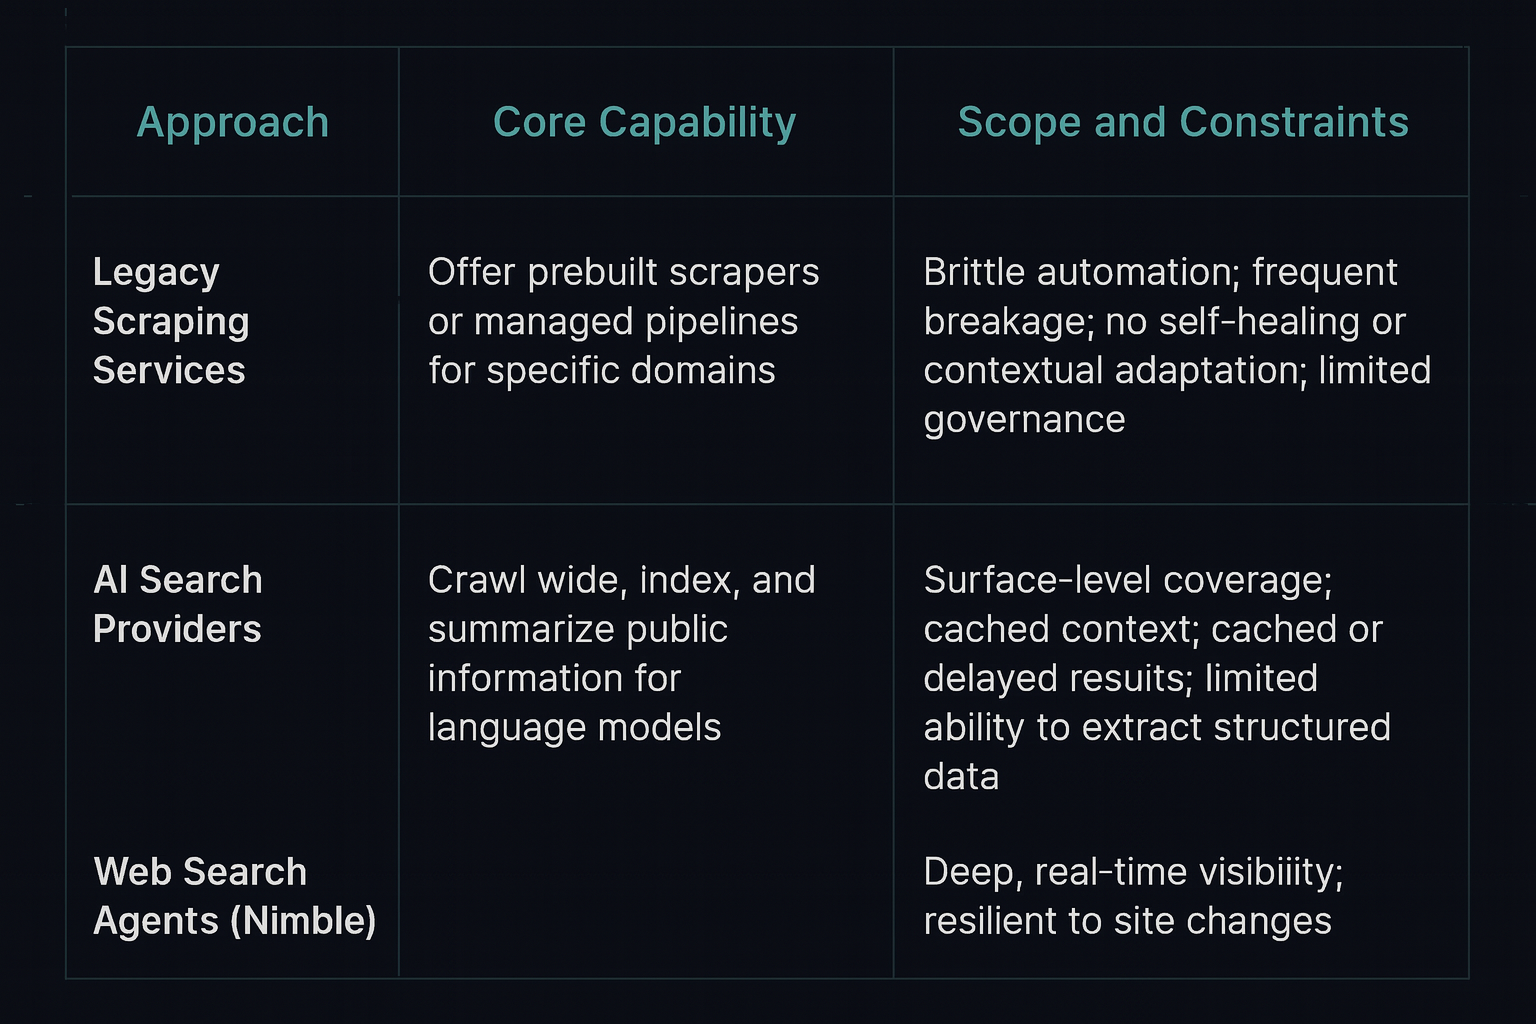This screenshot has height=1024, width=1536.
Task: Click the word 'data' ending AI Search constraints
Action: coord(961,777)
